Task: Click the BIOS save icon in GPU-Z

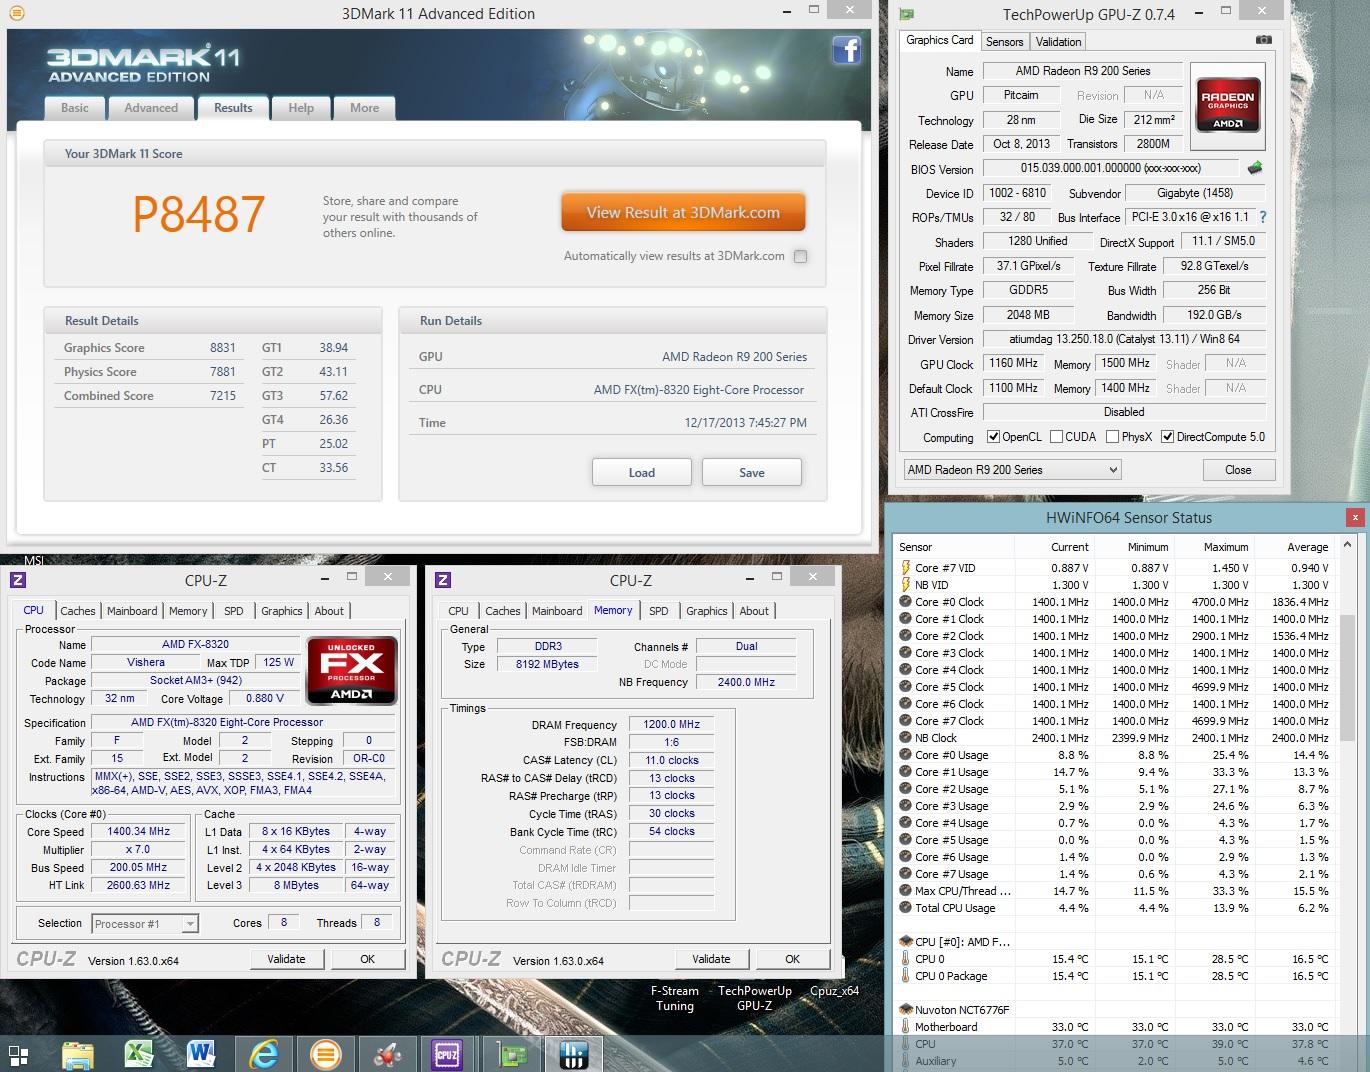Action: (1255, 168)
